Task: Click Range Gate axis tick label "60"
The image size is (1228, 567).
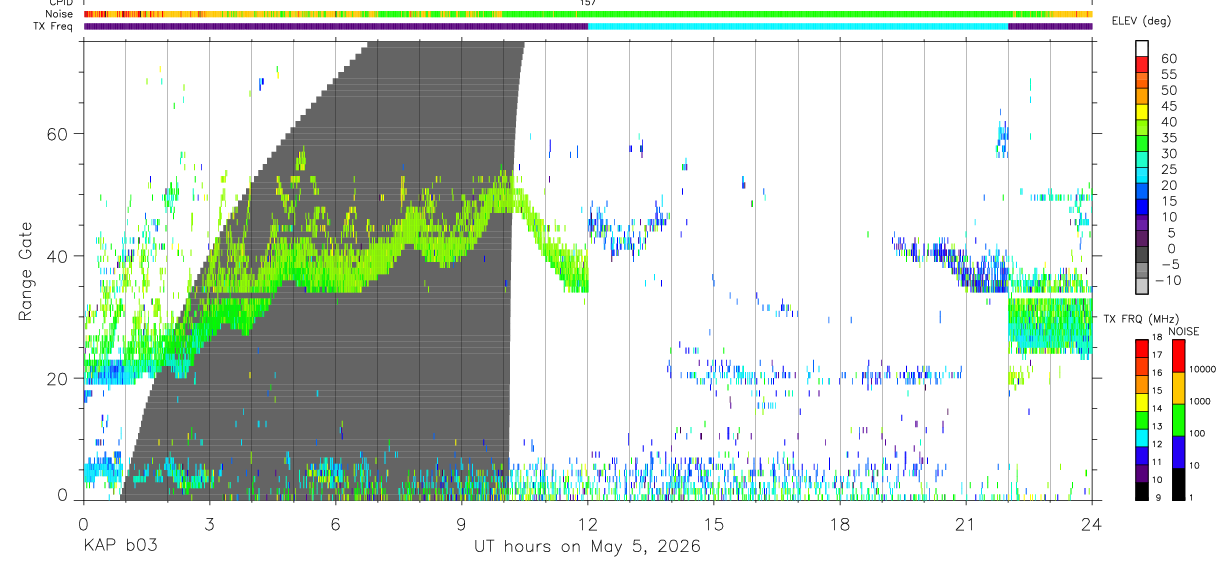Action: pos(58,133)
